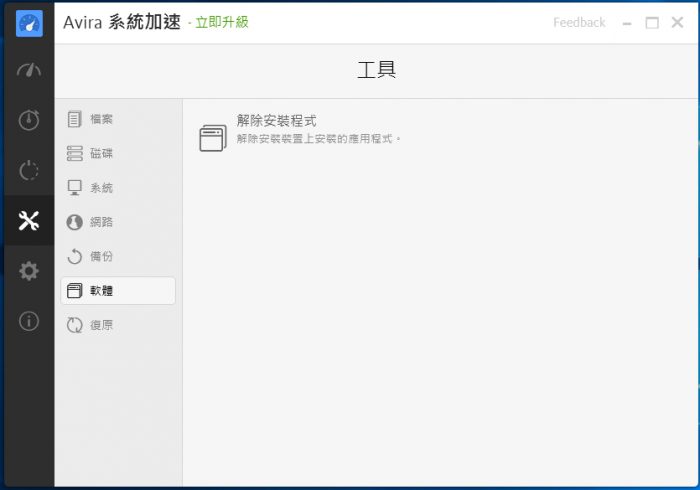Minimize the Avira window
The image size is (700, 490).
point(627,23)
